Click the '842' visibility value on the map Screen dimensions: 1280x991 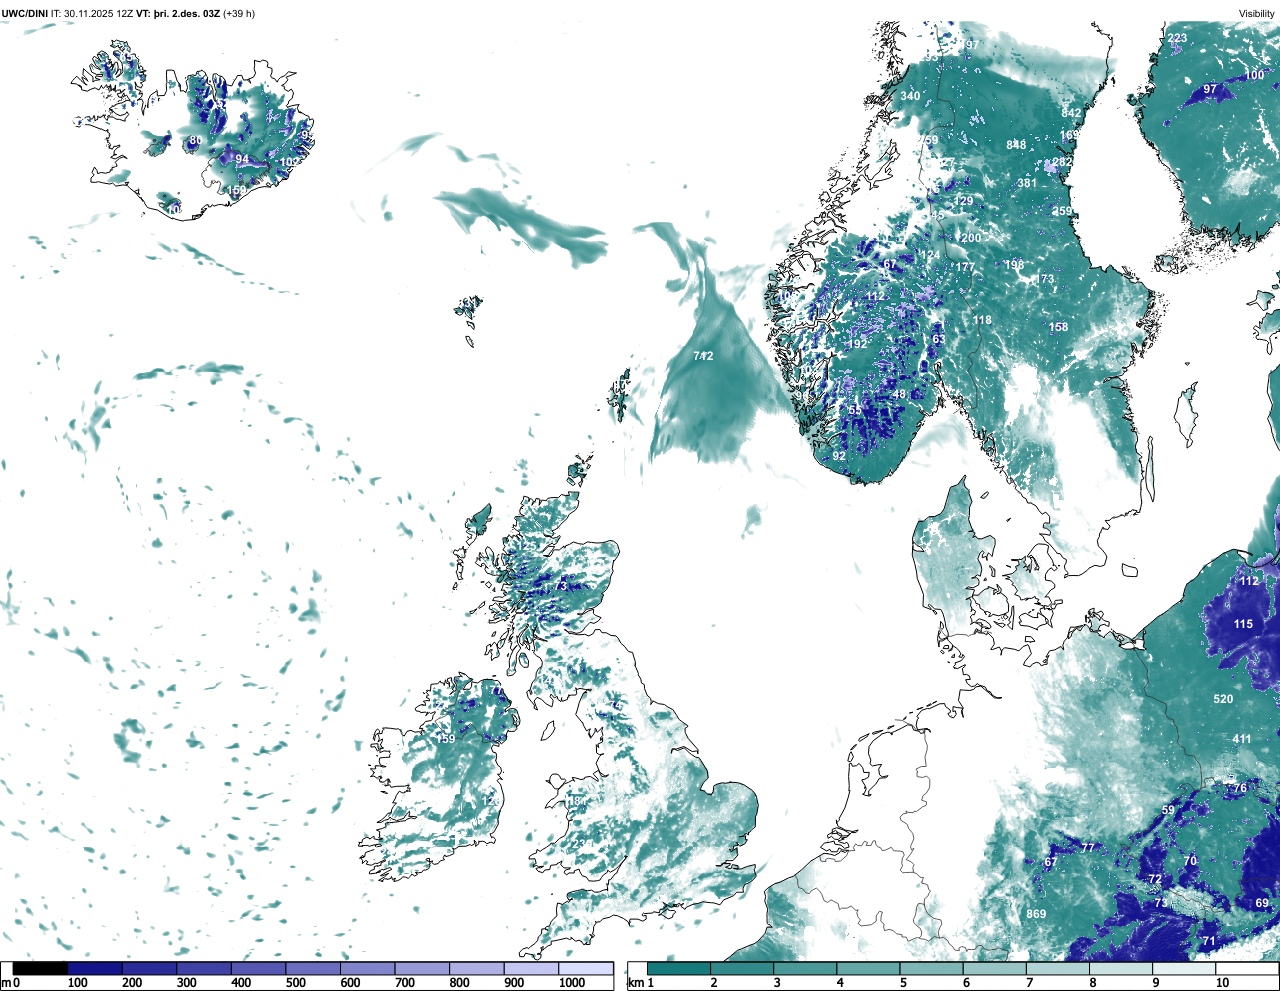click(x=1071, y=114)
